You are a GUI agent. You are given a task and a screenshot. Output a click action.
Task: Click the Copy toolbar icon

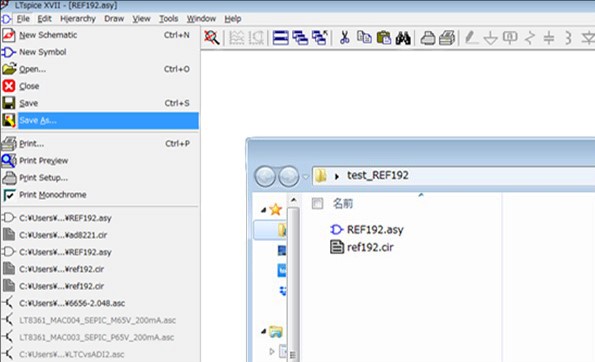[x=364, y=38]
